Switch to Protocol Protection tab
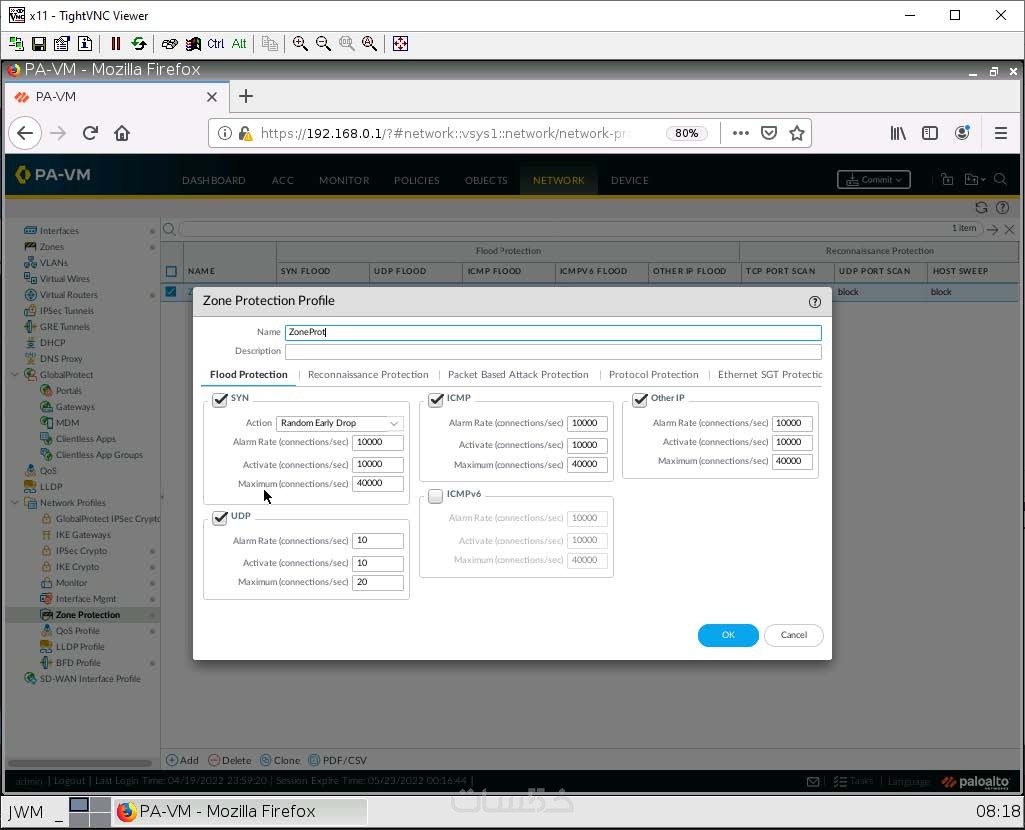 click(x=654, y=374)
